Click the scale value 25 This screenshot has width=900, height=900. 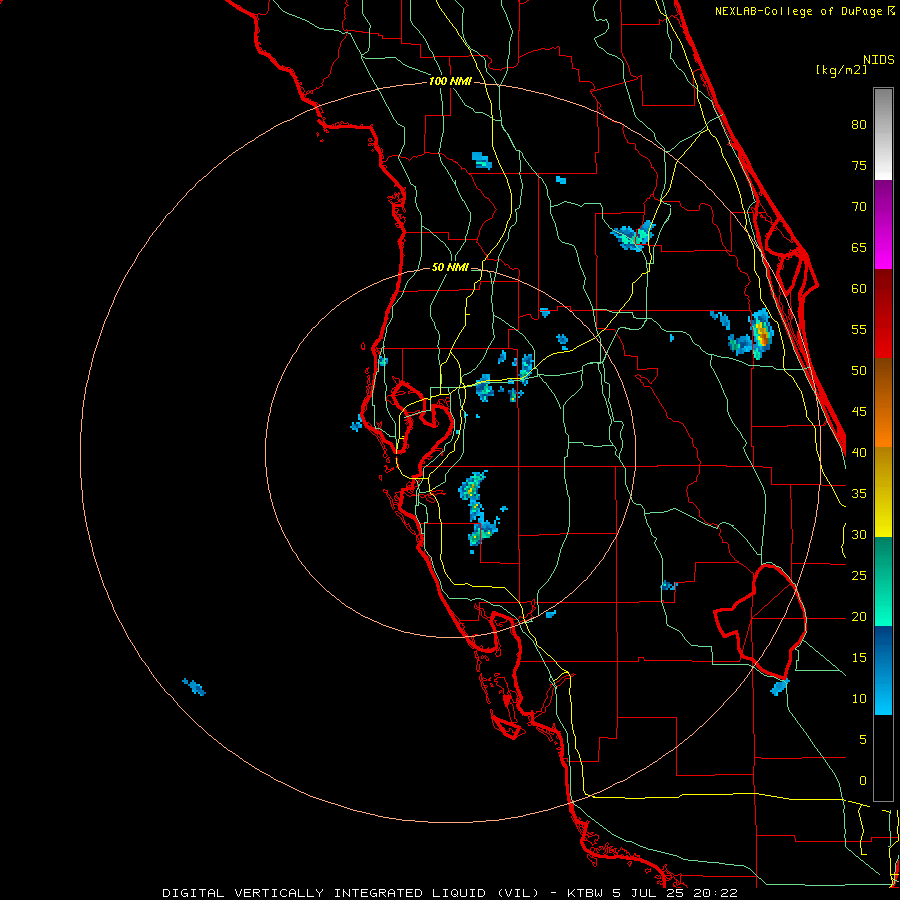(x=859, y=576)
